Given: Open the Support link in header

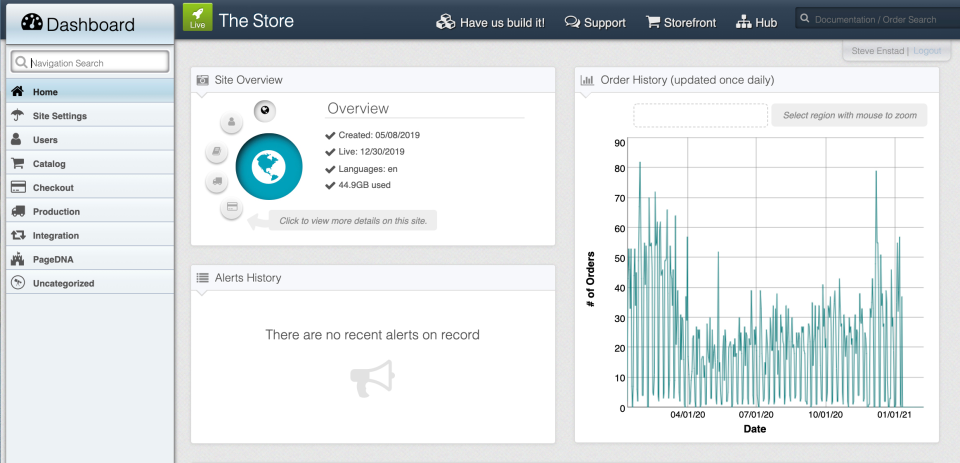Looking at the screenshot, I should point(595,23).
